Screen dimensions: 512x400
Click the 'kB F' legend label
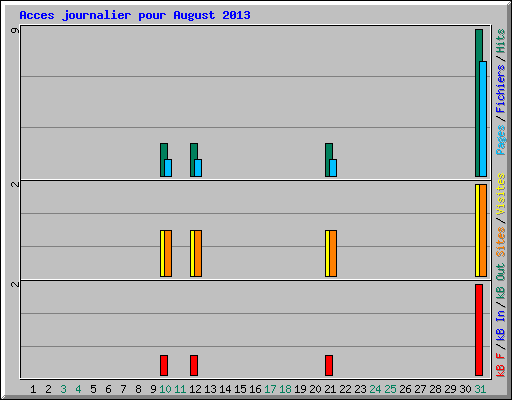(501, 364)
